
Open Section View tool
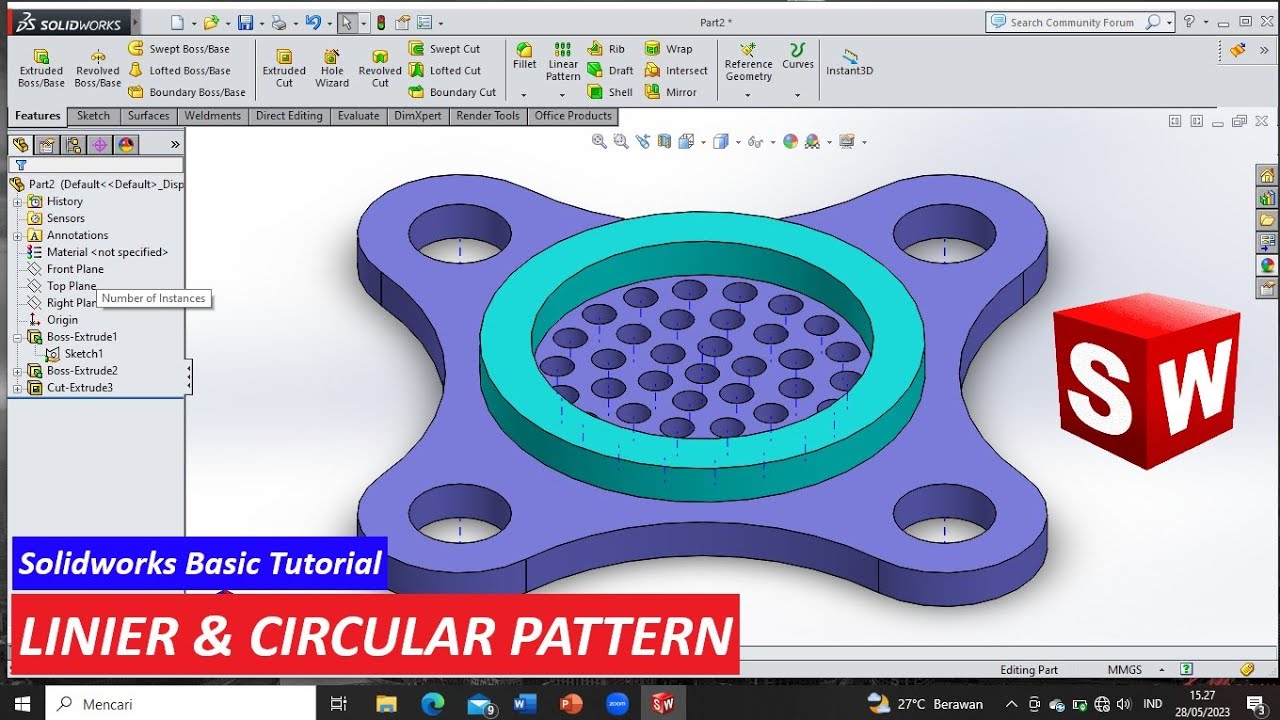[665, 141]
